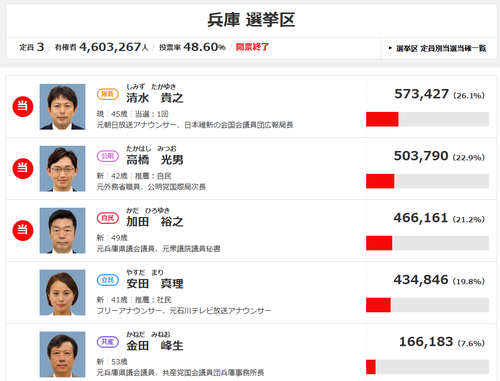Click the 維新 party badge for 清水貴之
Screen dimensions: 500x381
108,94
